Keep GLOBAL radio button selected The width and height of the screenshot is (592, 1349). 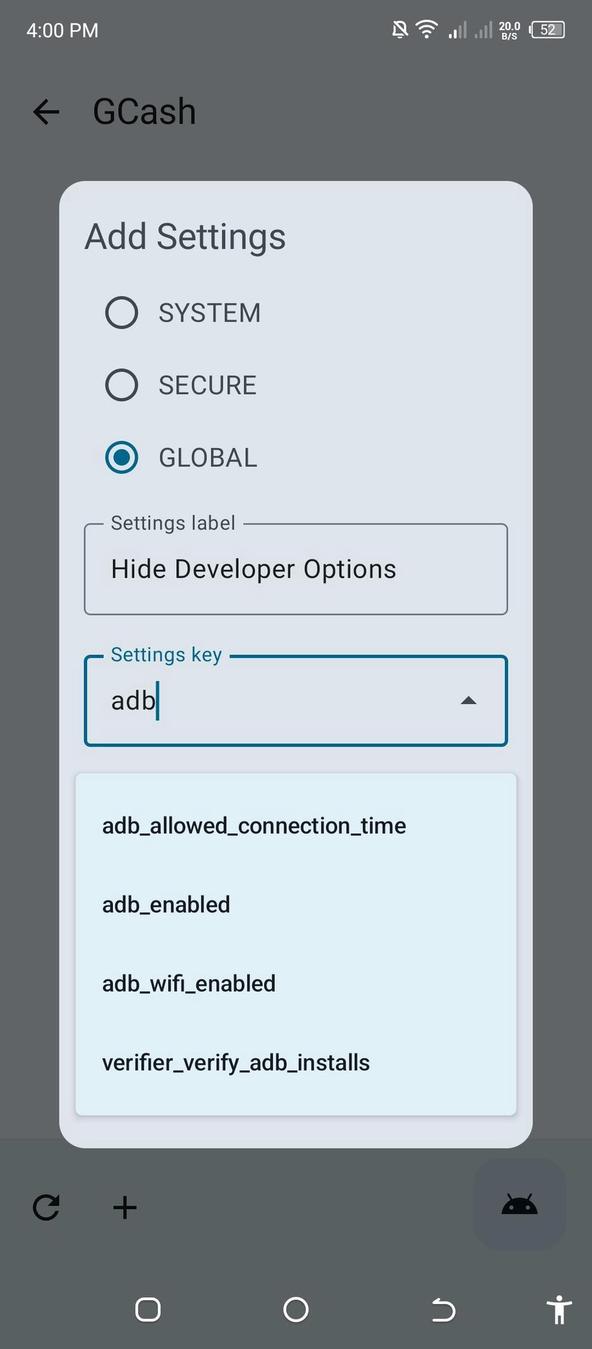[x=121, y=457]
